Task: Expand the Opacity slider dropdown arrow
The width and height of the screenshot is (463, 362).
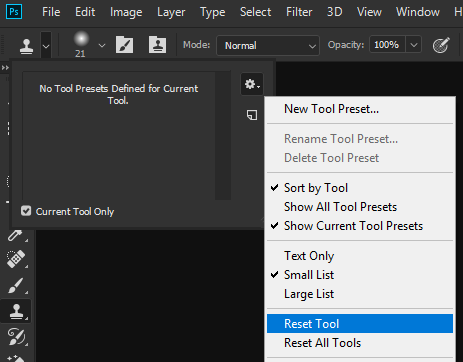Action: tap(414, 45)
